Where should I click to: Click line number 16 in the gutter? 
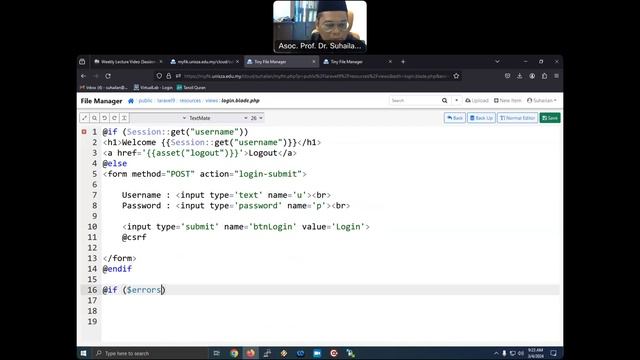click(92, 290)
